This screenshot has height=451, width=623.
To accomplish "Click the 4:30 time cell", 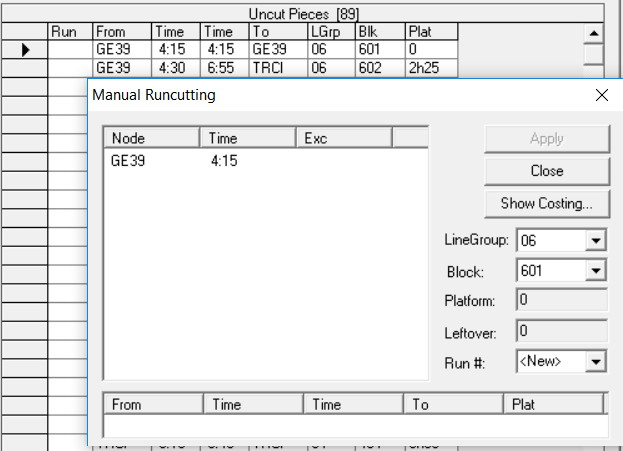I will coord(175,68).
